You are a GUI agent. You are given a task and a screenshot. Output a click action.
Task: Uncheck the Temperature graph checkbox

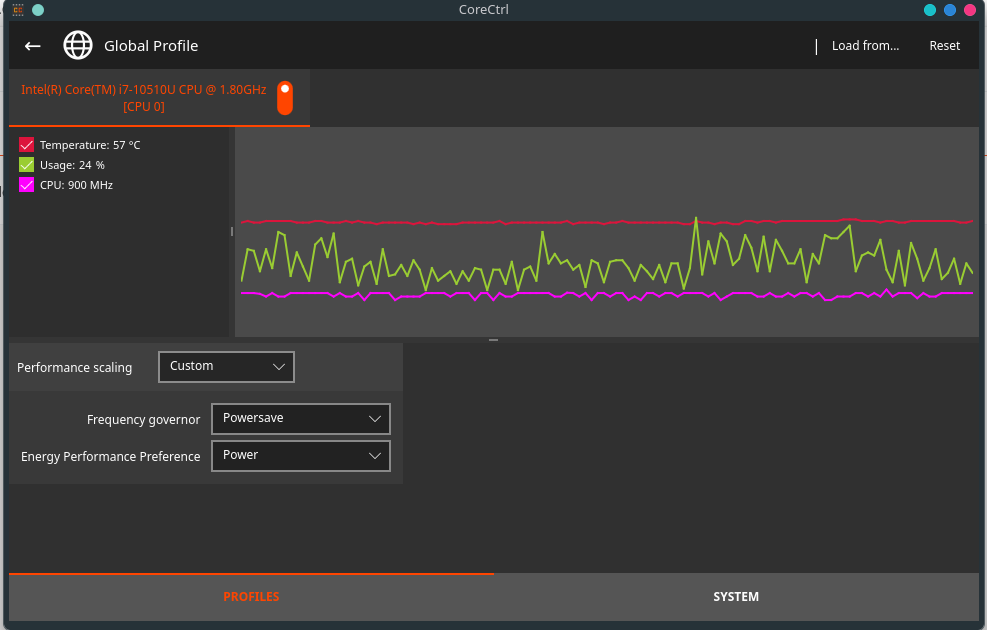click(x=26, y=145)
